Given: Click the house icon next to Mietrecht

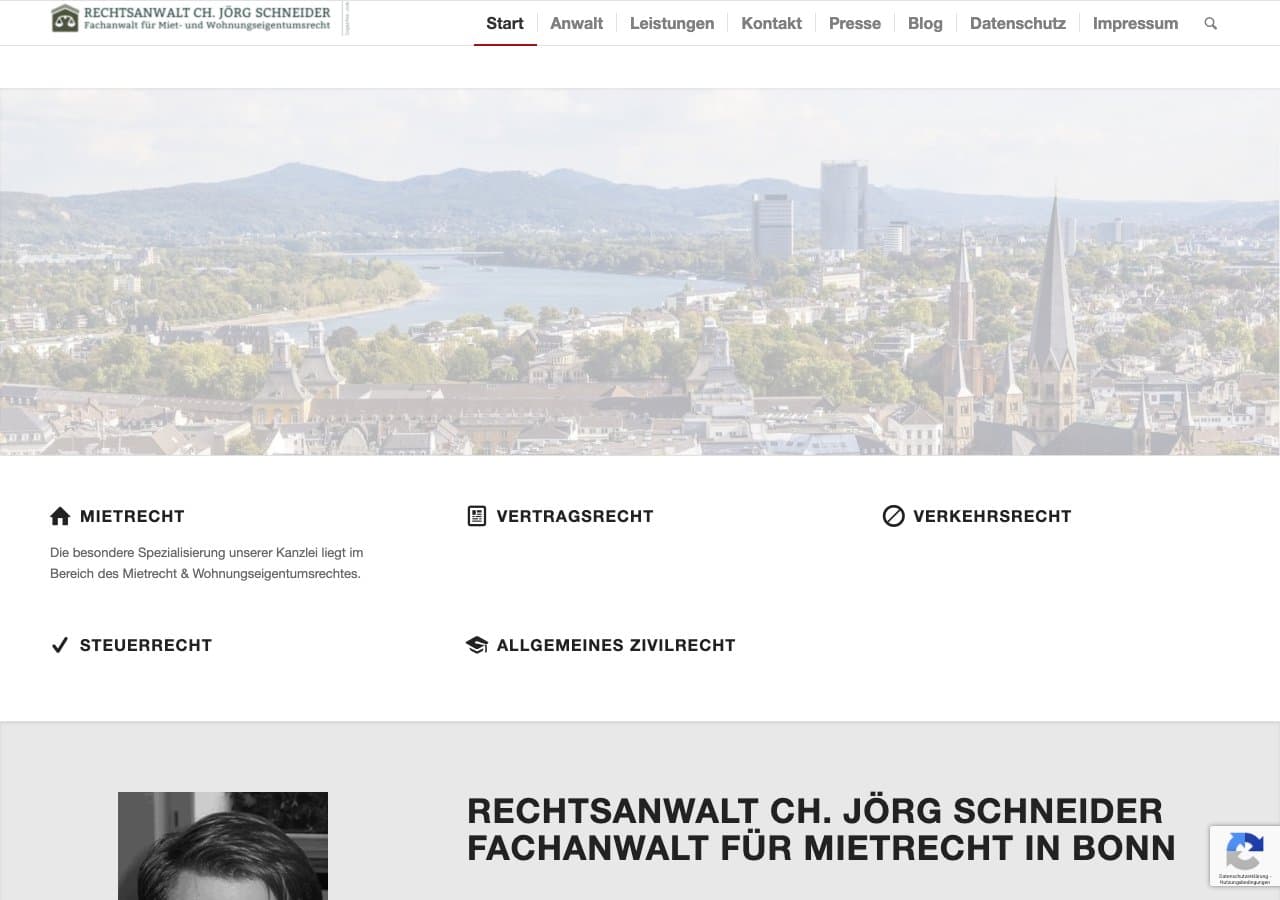Looking at the screenshot, I should [60, 516].
